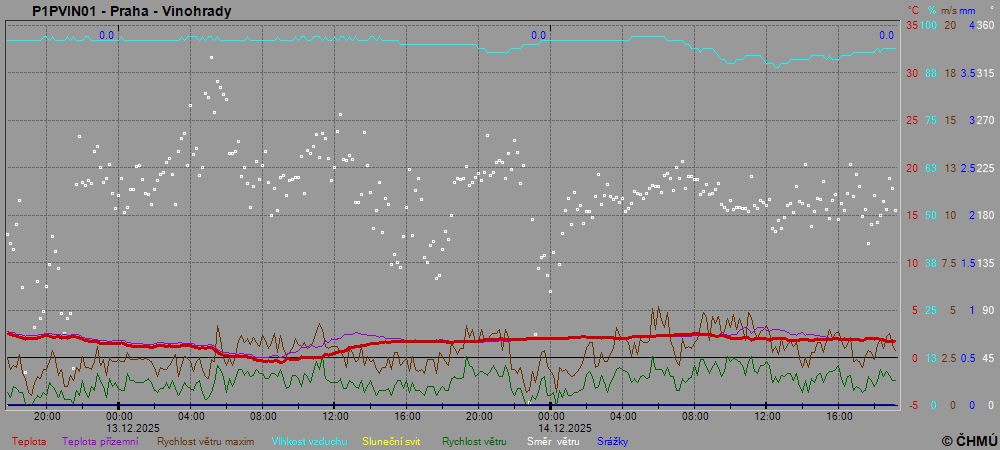Select the Rychlost větru maxim legend label
The width and height of the screenshot is (1000, 450).
point(205,441)
